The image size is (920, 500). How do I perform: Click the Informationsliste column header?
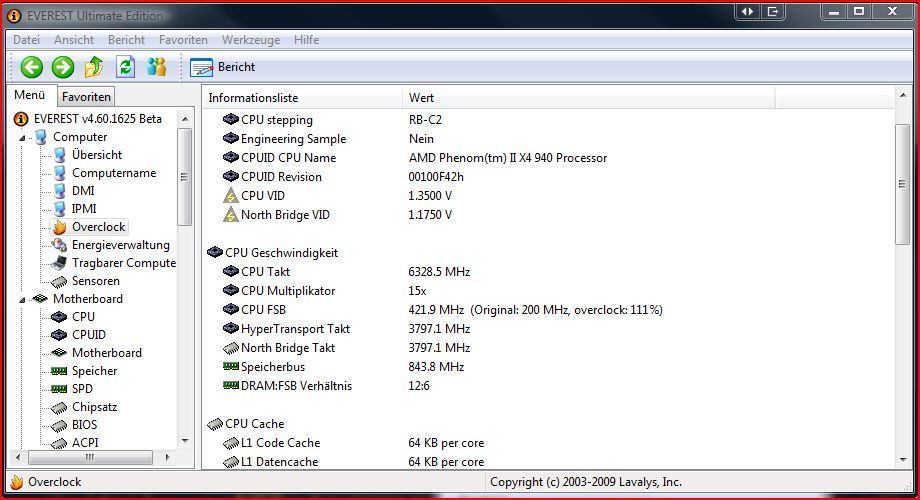pyautogui.click(x=303, y=98)
